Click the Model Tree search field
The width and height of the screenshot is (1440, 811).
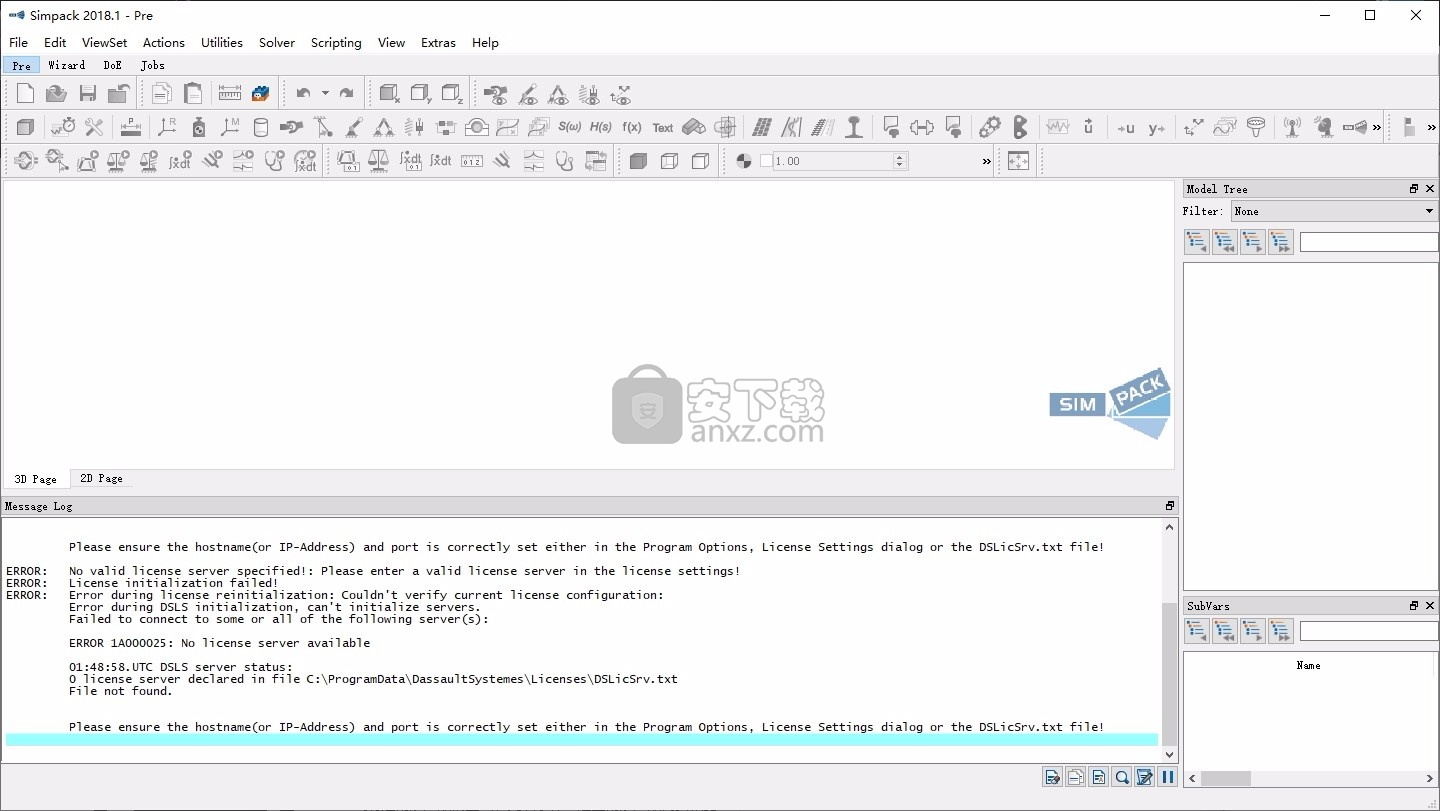(1368, 241)
